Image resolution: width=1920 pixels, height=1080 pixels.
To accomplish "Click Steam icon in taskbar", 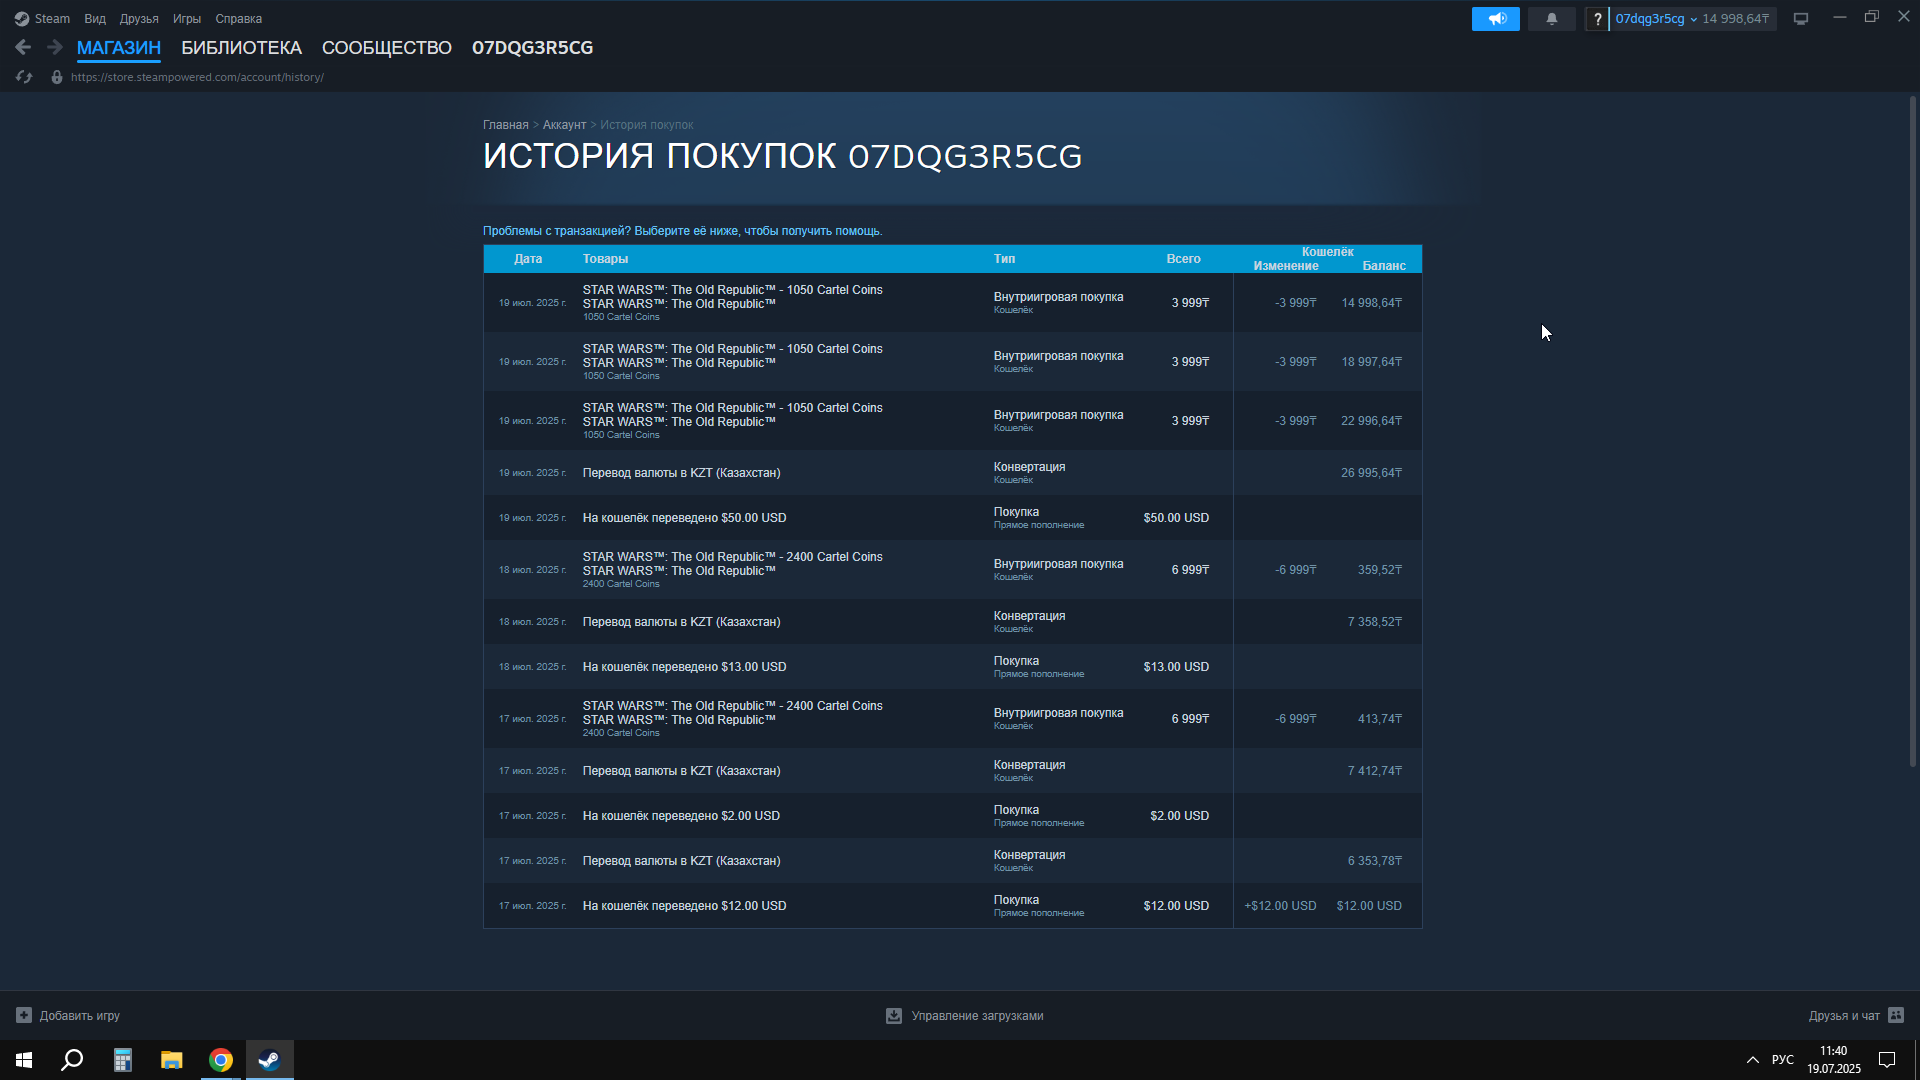I will pos(270,1060).
